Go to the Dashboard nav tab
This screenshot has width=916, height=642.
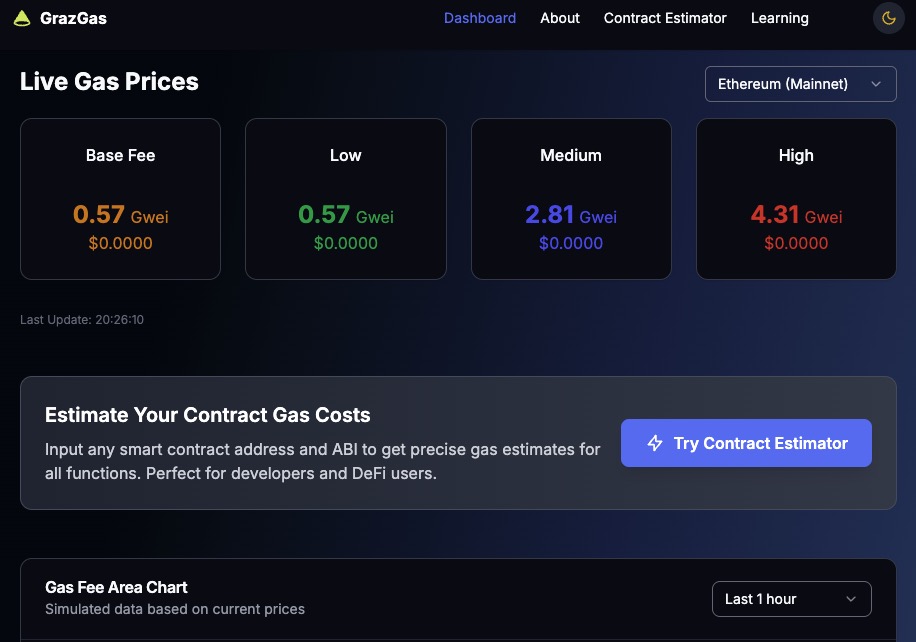pos(480,18)
